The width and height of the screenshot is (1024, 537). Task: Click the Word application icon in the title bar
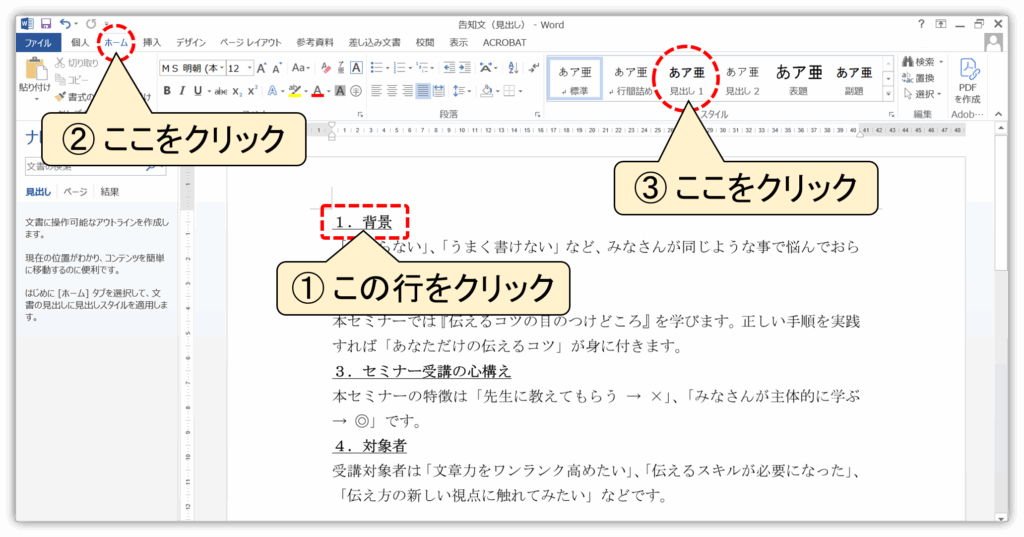[x=27, y=24]
